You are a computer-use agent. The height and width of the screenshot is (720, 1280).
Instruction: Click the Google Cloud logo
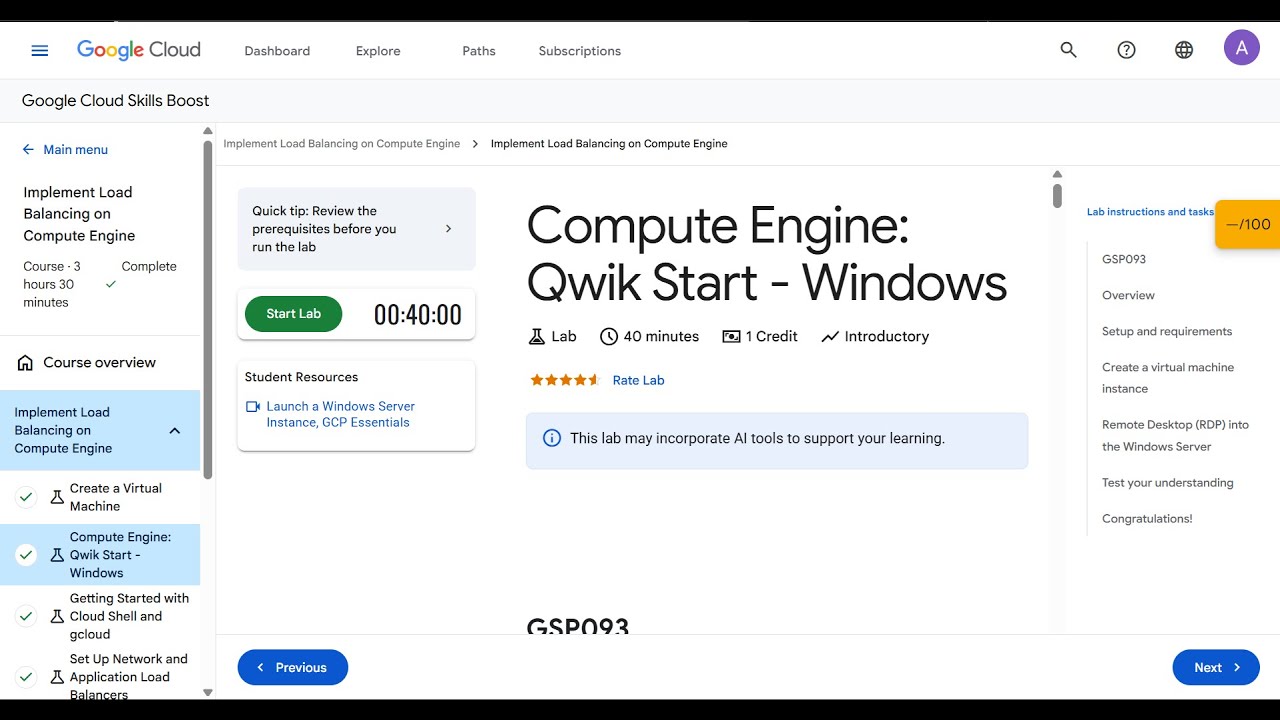(x=139, y=50)
